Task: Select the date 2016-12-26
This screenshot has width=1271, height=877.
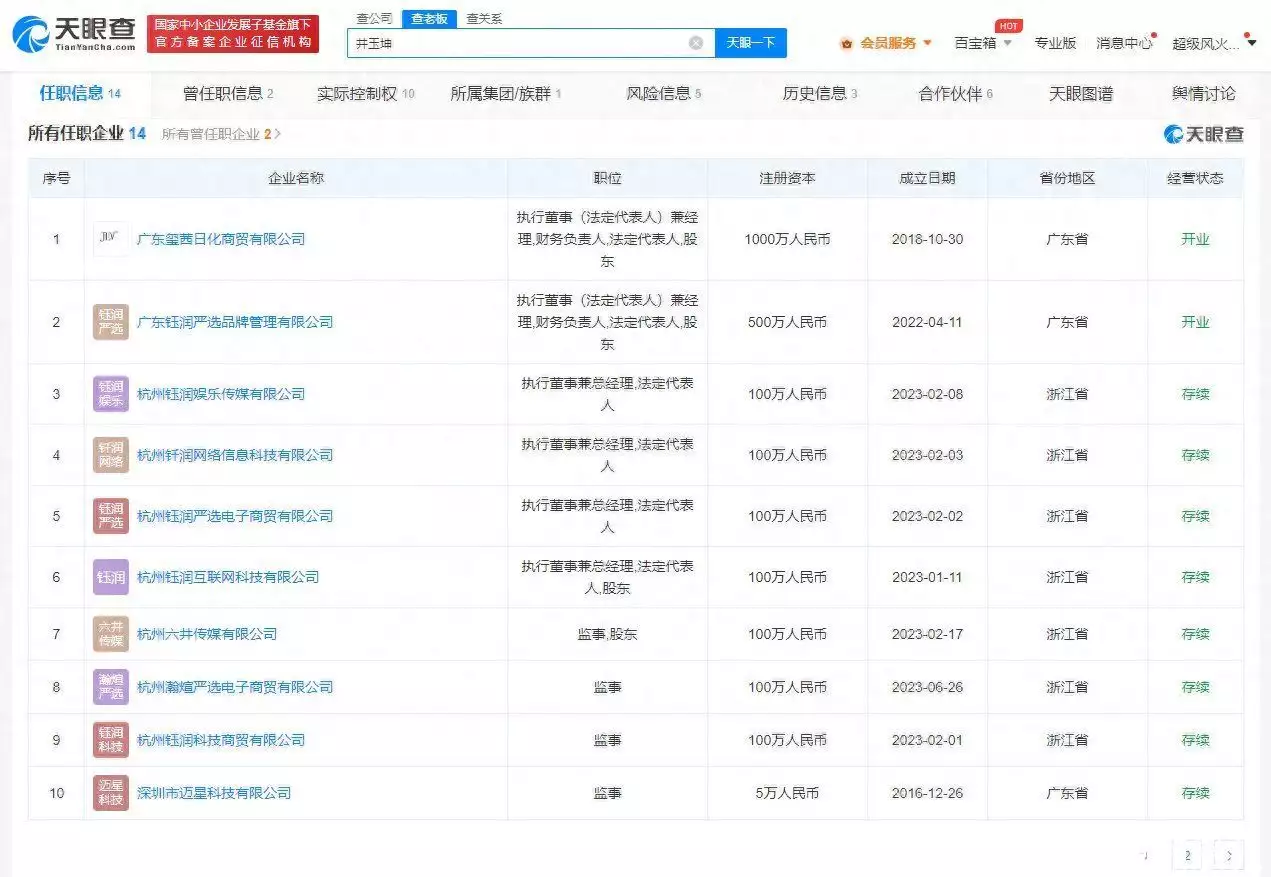Action: pyautogui.click(x=927, y=793)
